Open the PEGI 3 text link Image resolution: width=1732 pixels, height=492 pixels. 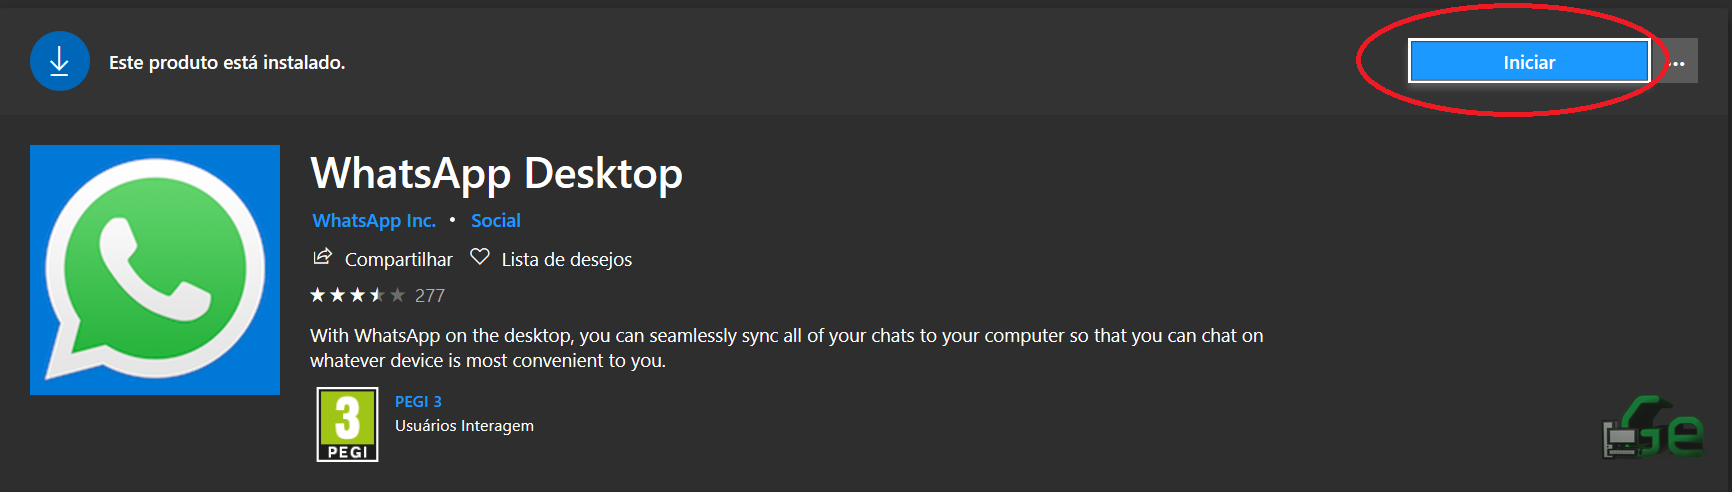tap(418, 401)
